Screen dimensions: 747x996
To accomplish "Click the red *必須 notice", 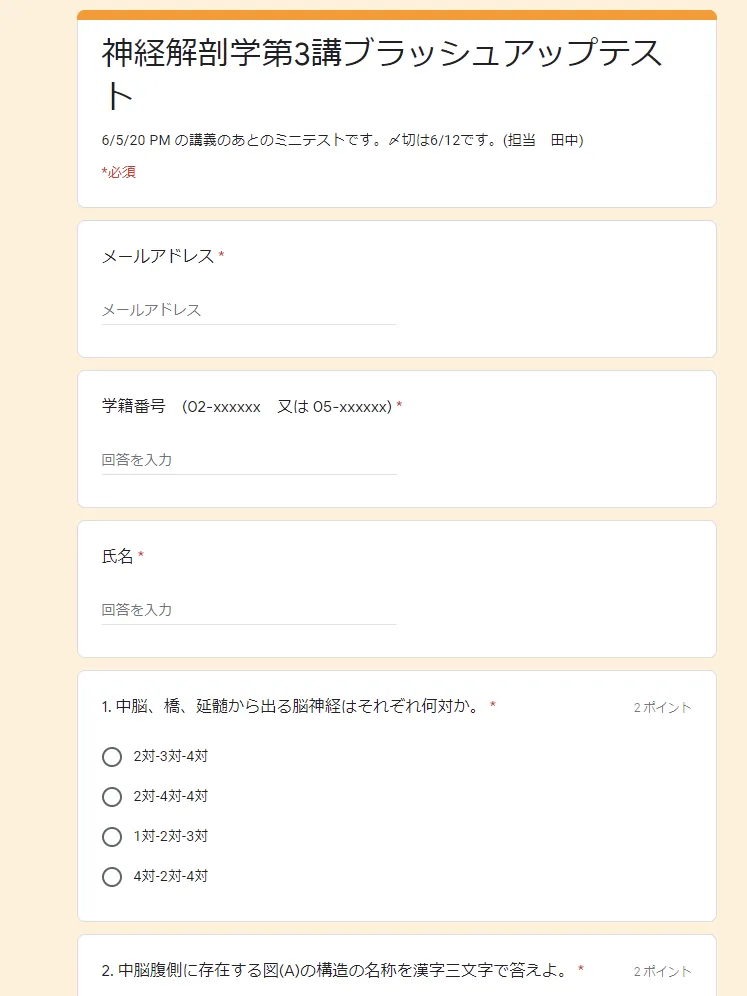I will click(x=119, y=172).
